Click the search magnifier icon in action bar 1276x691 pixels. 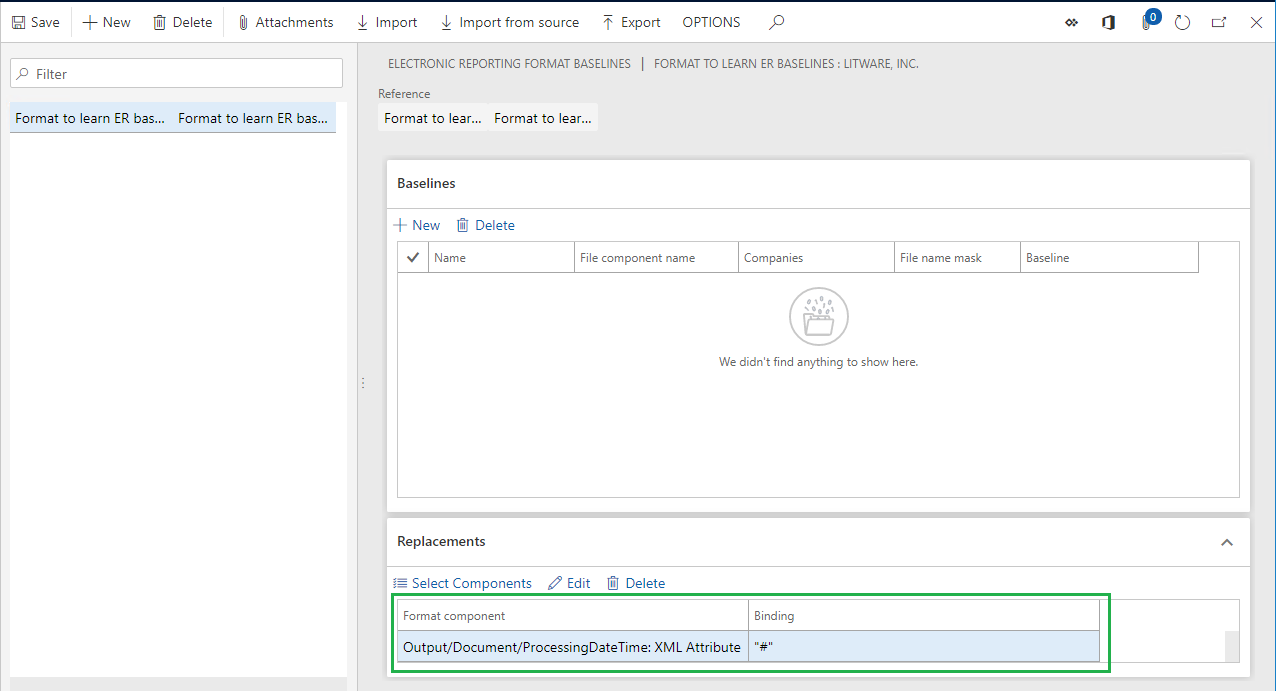777,22
